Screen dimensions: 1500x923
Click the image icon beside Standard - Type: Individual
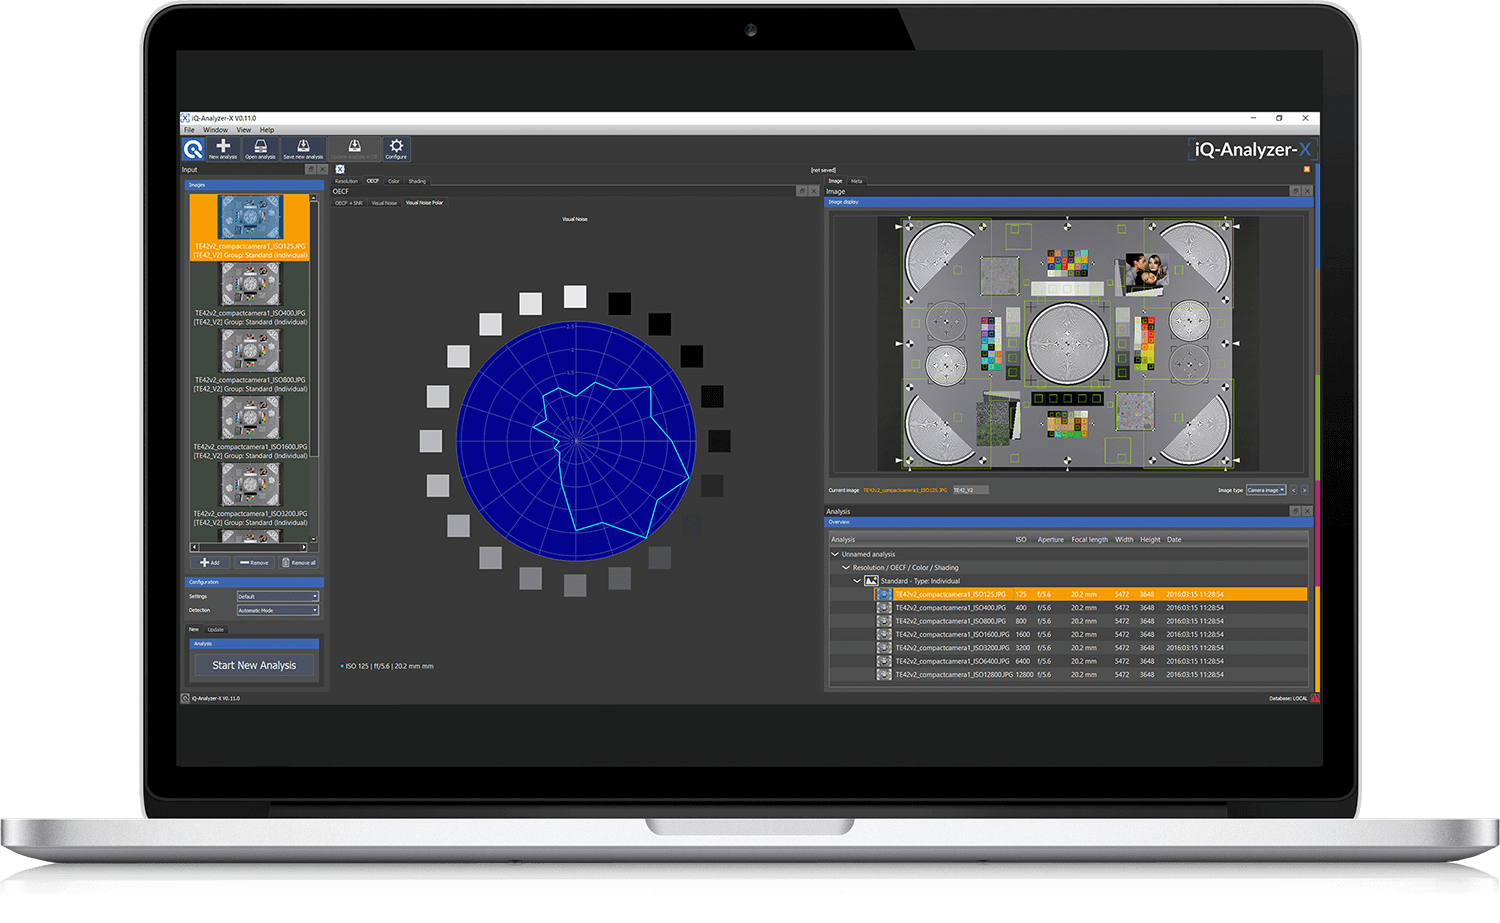(x=871, y=581)
